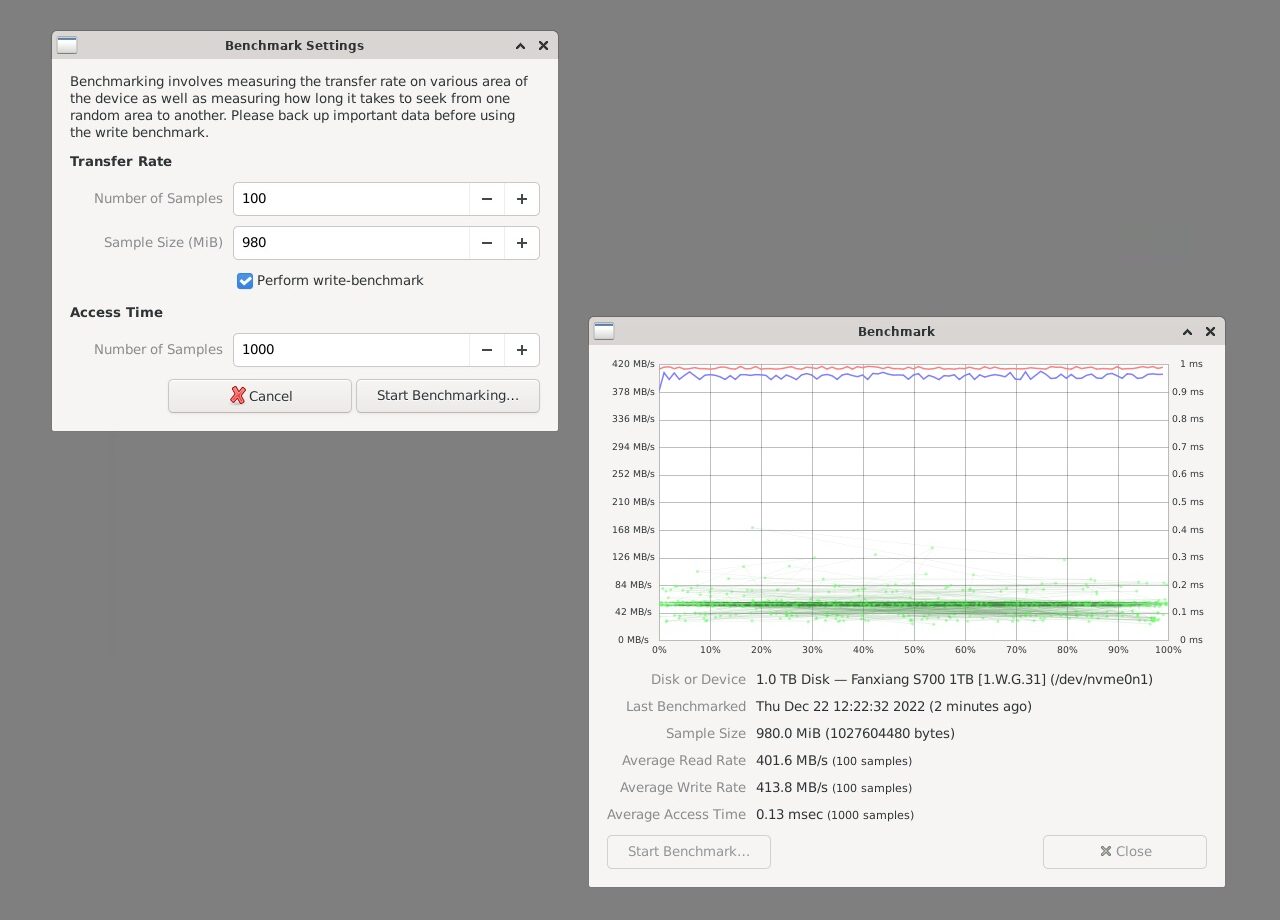Click the Sample Size input field
Image resolution: width=1280 pixels, height=920 pixels.
pyautogui.click(x=350, y=243)
